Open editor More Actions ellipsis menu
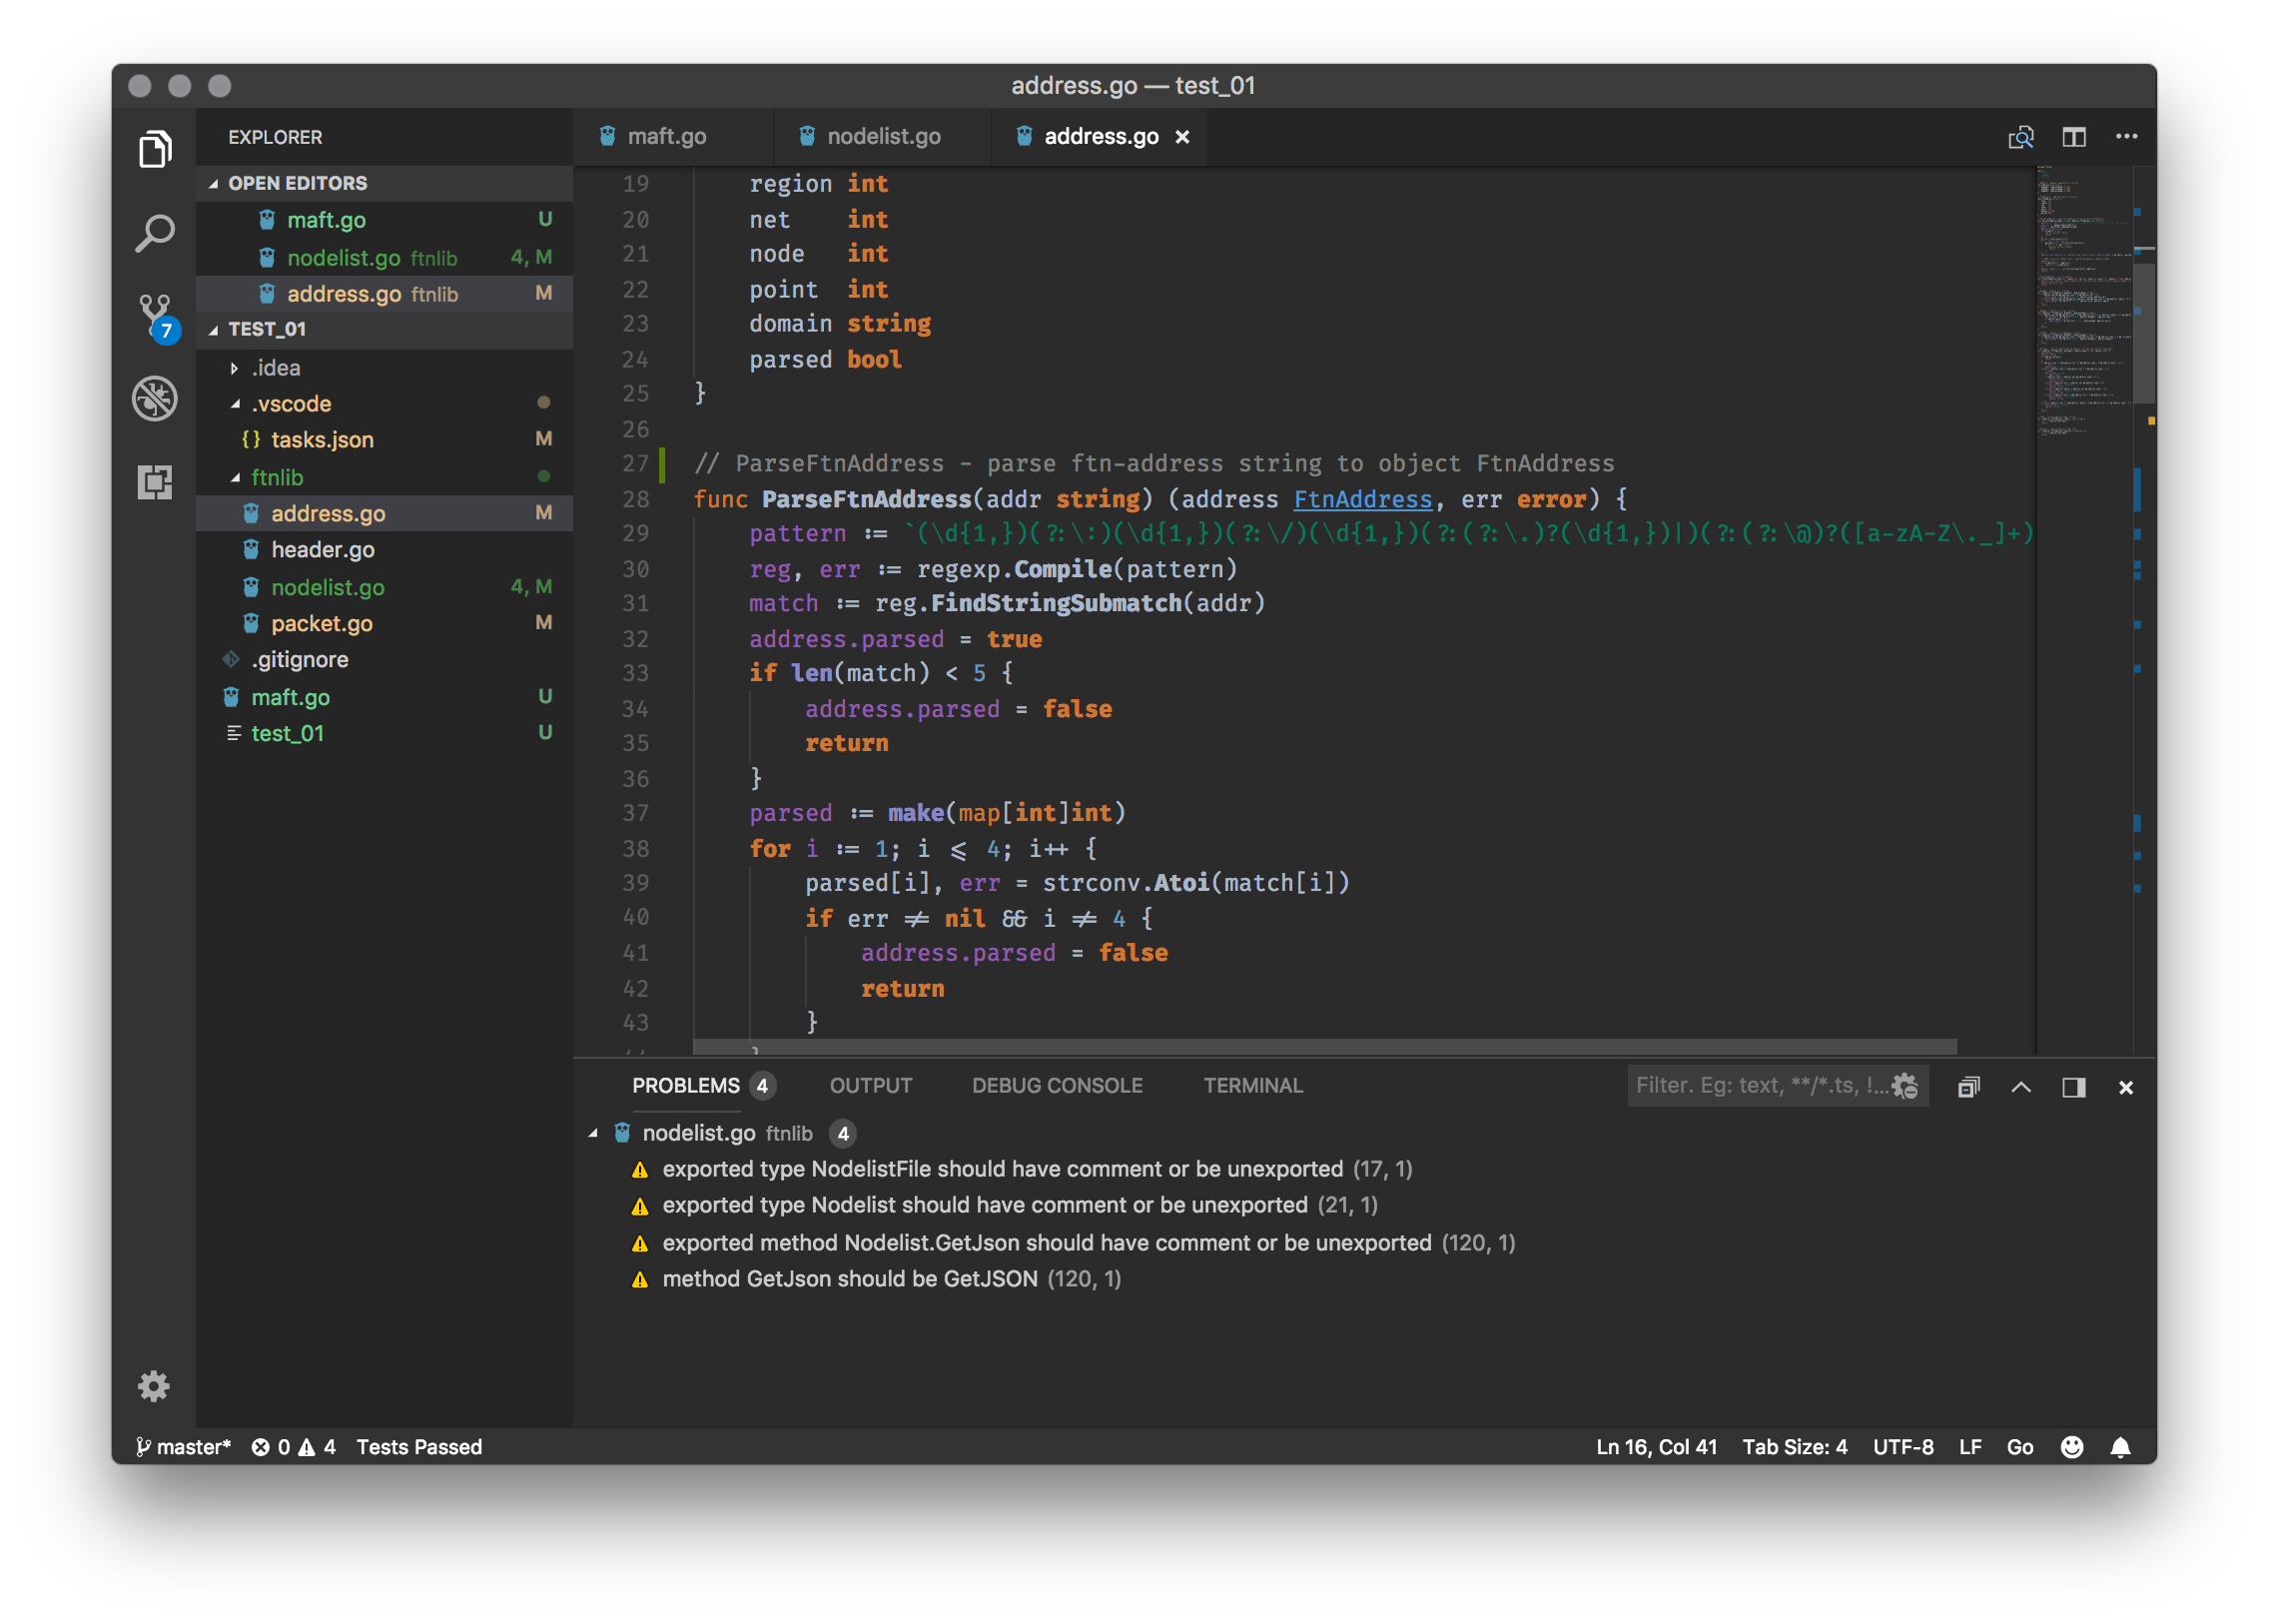Screen dimensions: 2269x1624 (x=2126, y=137)
